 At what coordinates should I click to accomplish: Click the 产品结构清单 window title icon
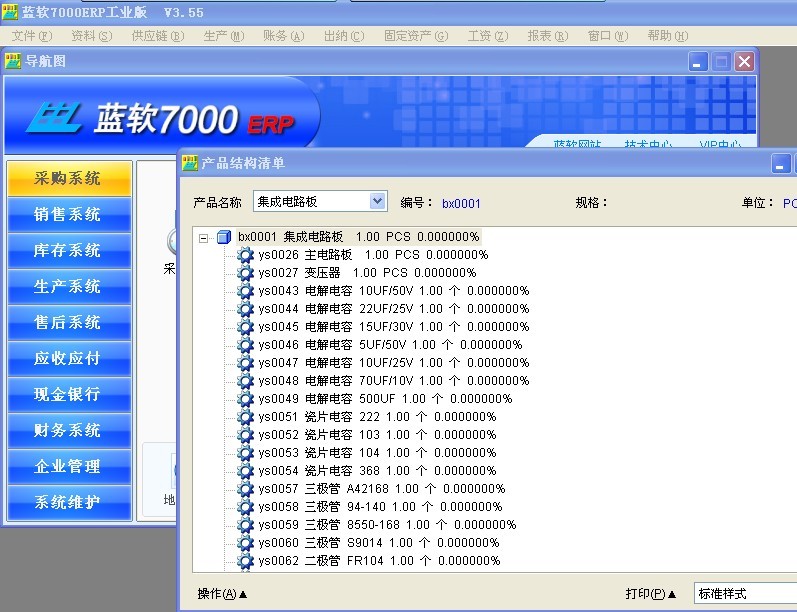(x=190, y=163)
